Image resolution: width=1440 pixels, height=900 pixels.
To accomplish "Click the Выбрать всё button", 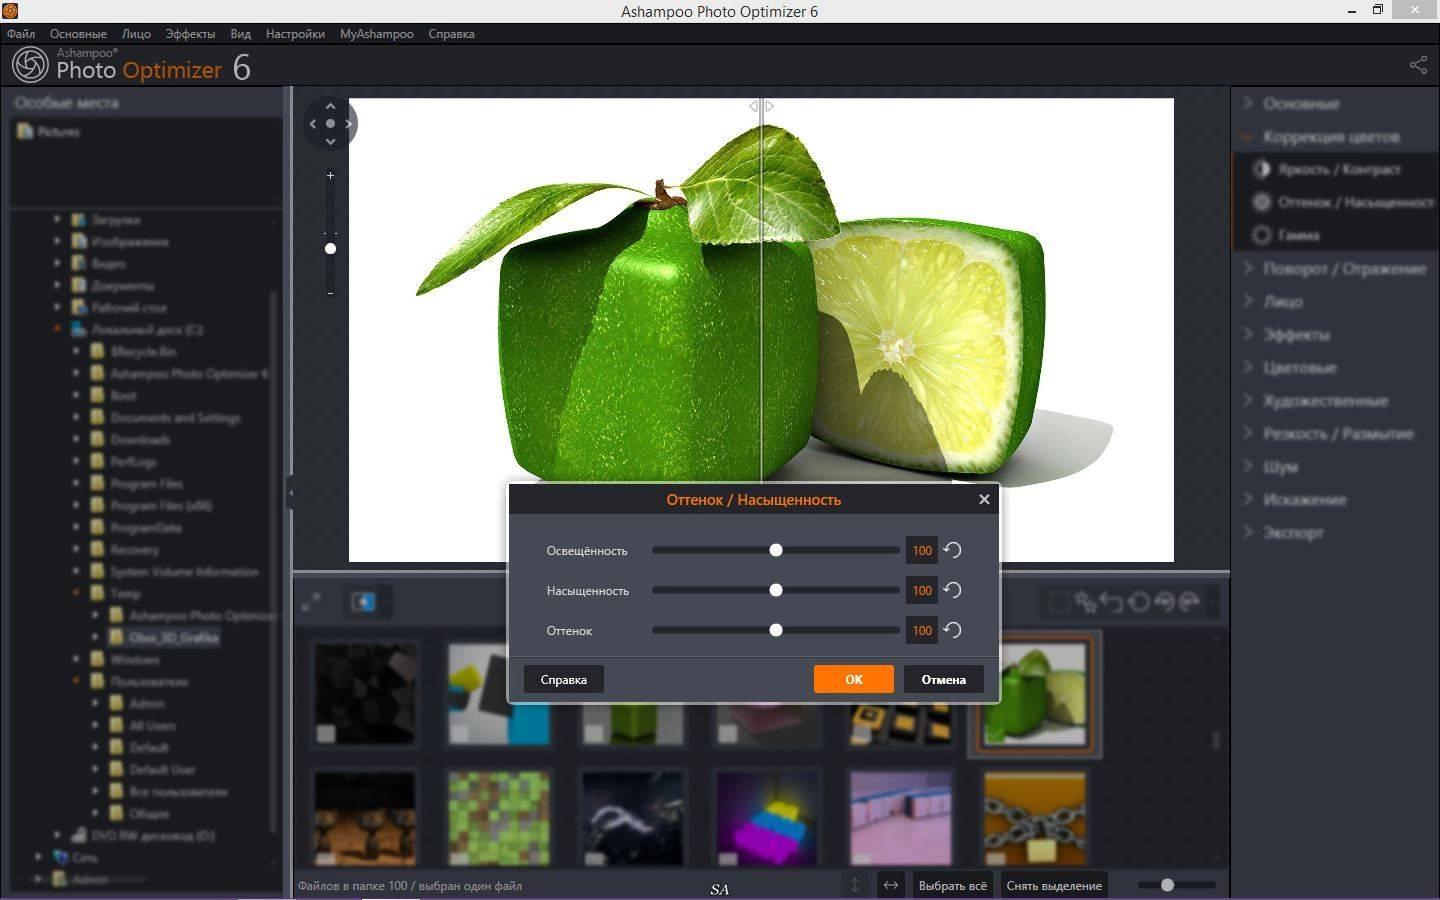I will 952,885.
